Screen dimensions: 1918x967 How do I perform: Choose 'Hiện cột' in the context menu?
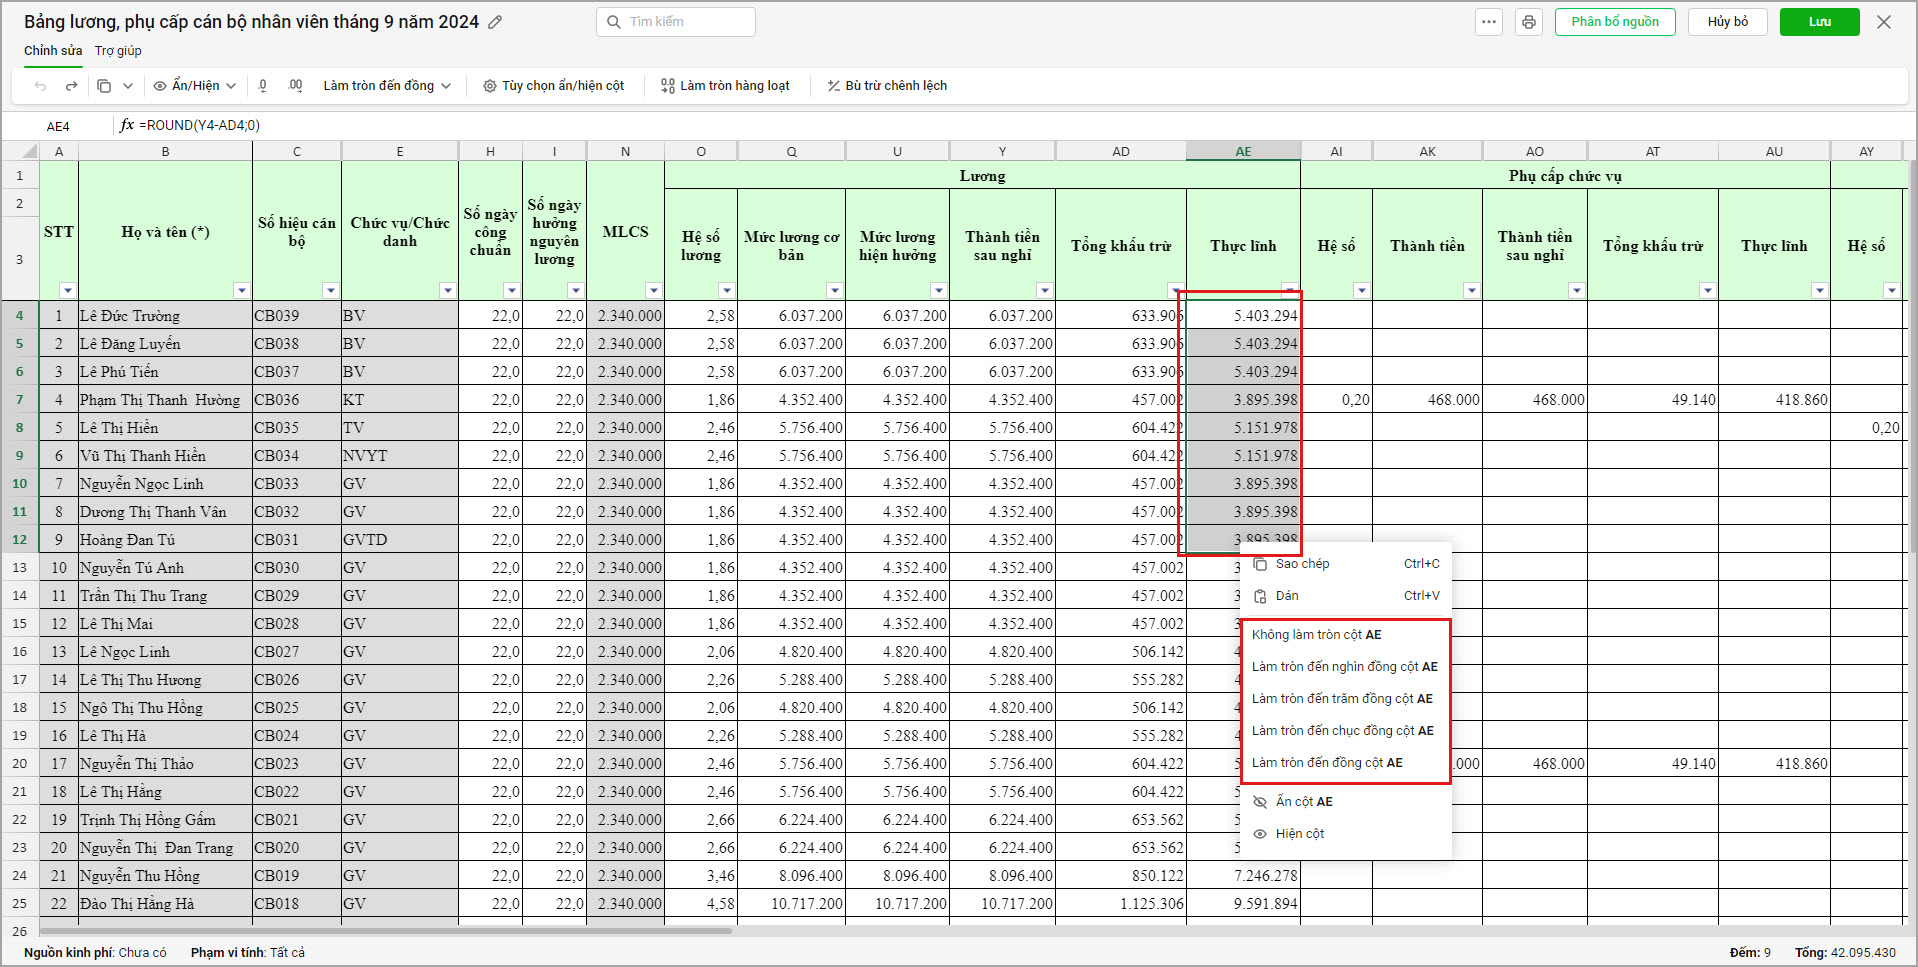coord(1299,834)
